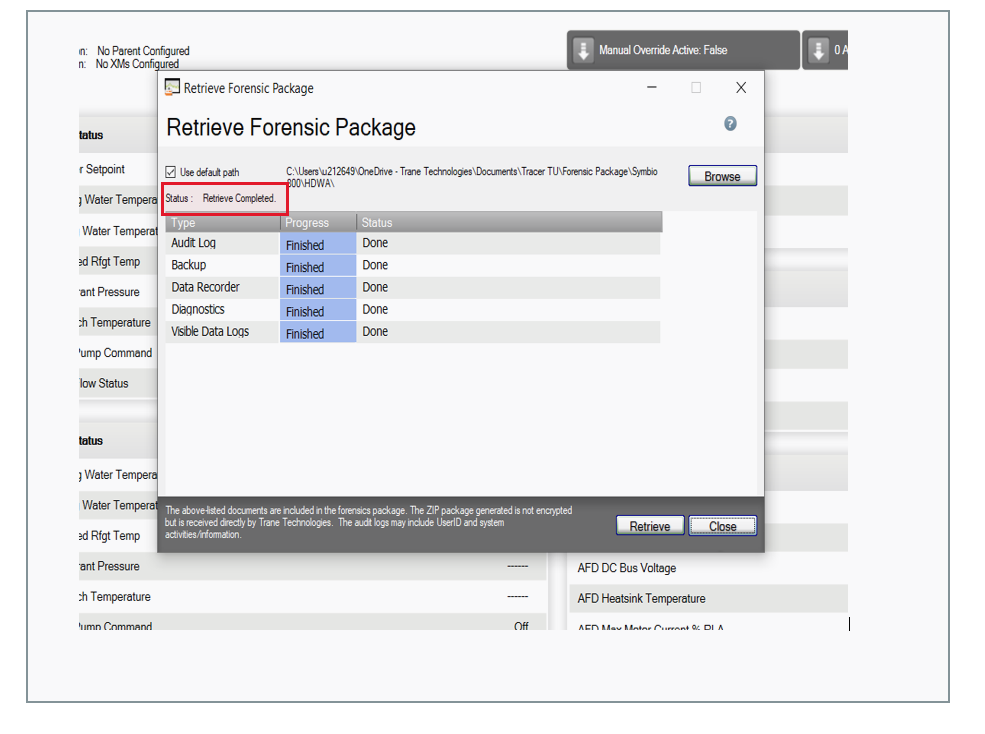Click the Type column header
The width and height of the screenshot is (985, 734).
click(222, 222)
